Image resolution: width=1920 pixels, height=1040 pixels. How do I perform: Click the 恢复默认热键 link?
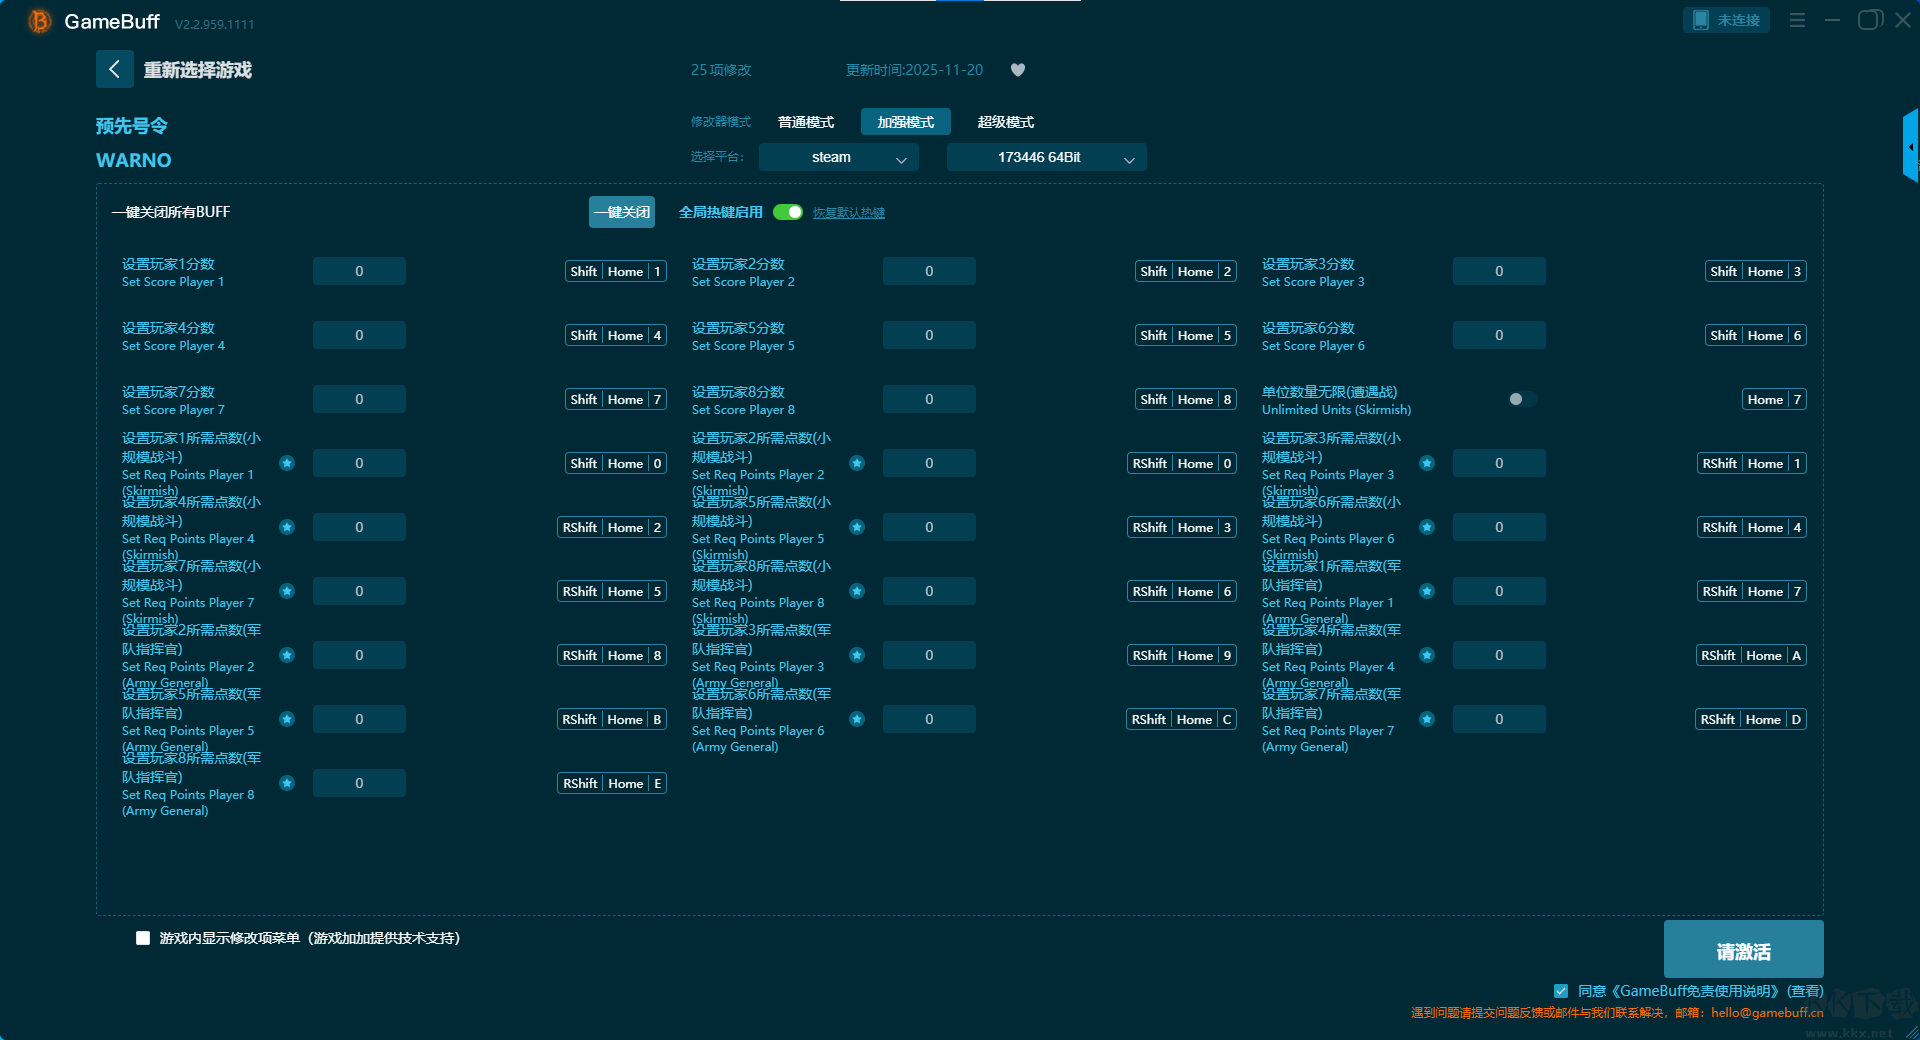(849, 213)
